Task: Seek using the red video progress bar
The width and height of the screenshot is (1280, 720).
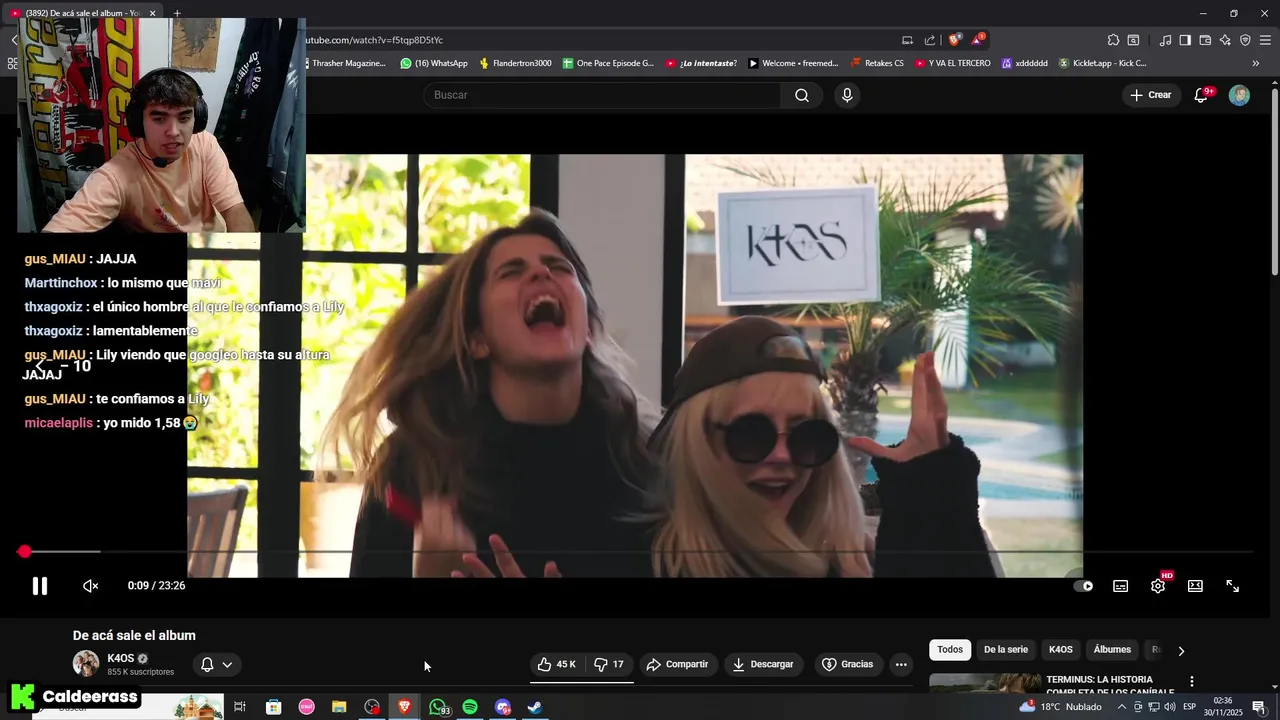Action: pos(635,552)
